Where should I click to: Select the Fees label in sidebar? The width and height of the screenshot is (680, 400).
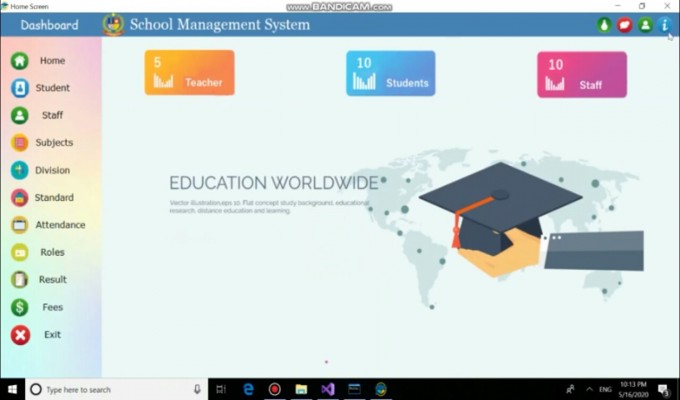point(52,308)
